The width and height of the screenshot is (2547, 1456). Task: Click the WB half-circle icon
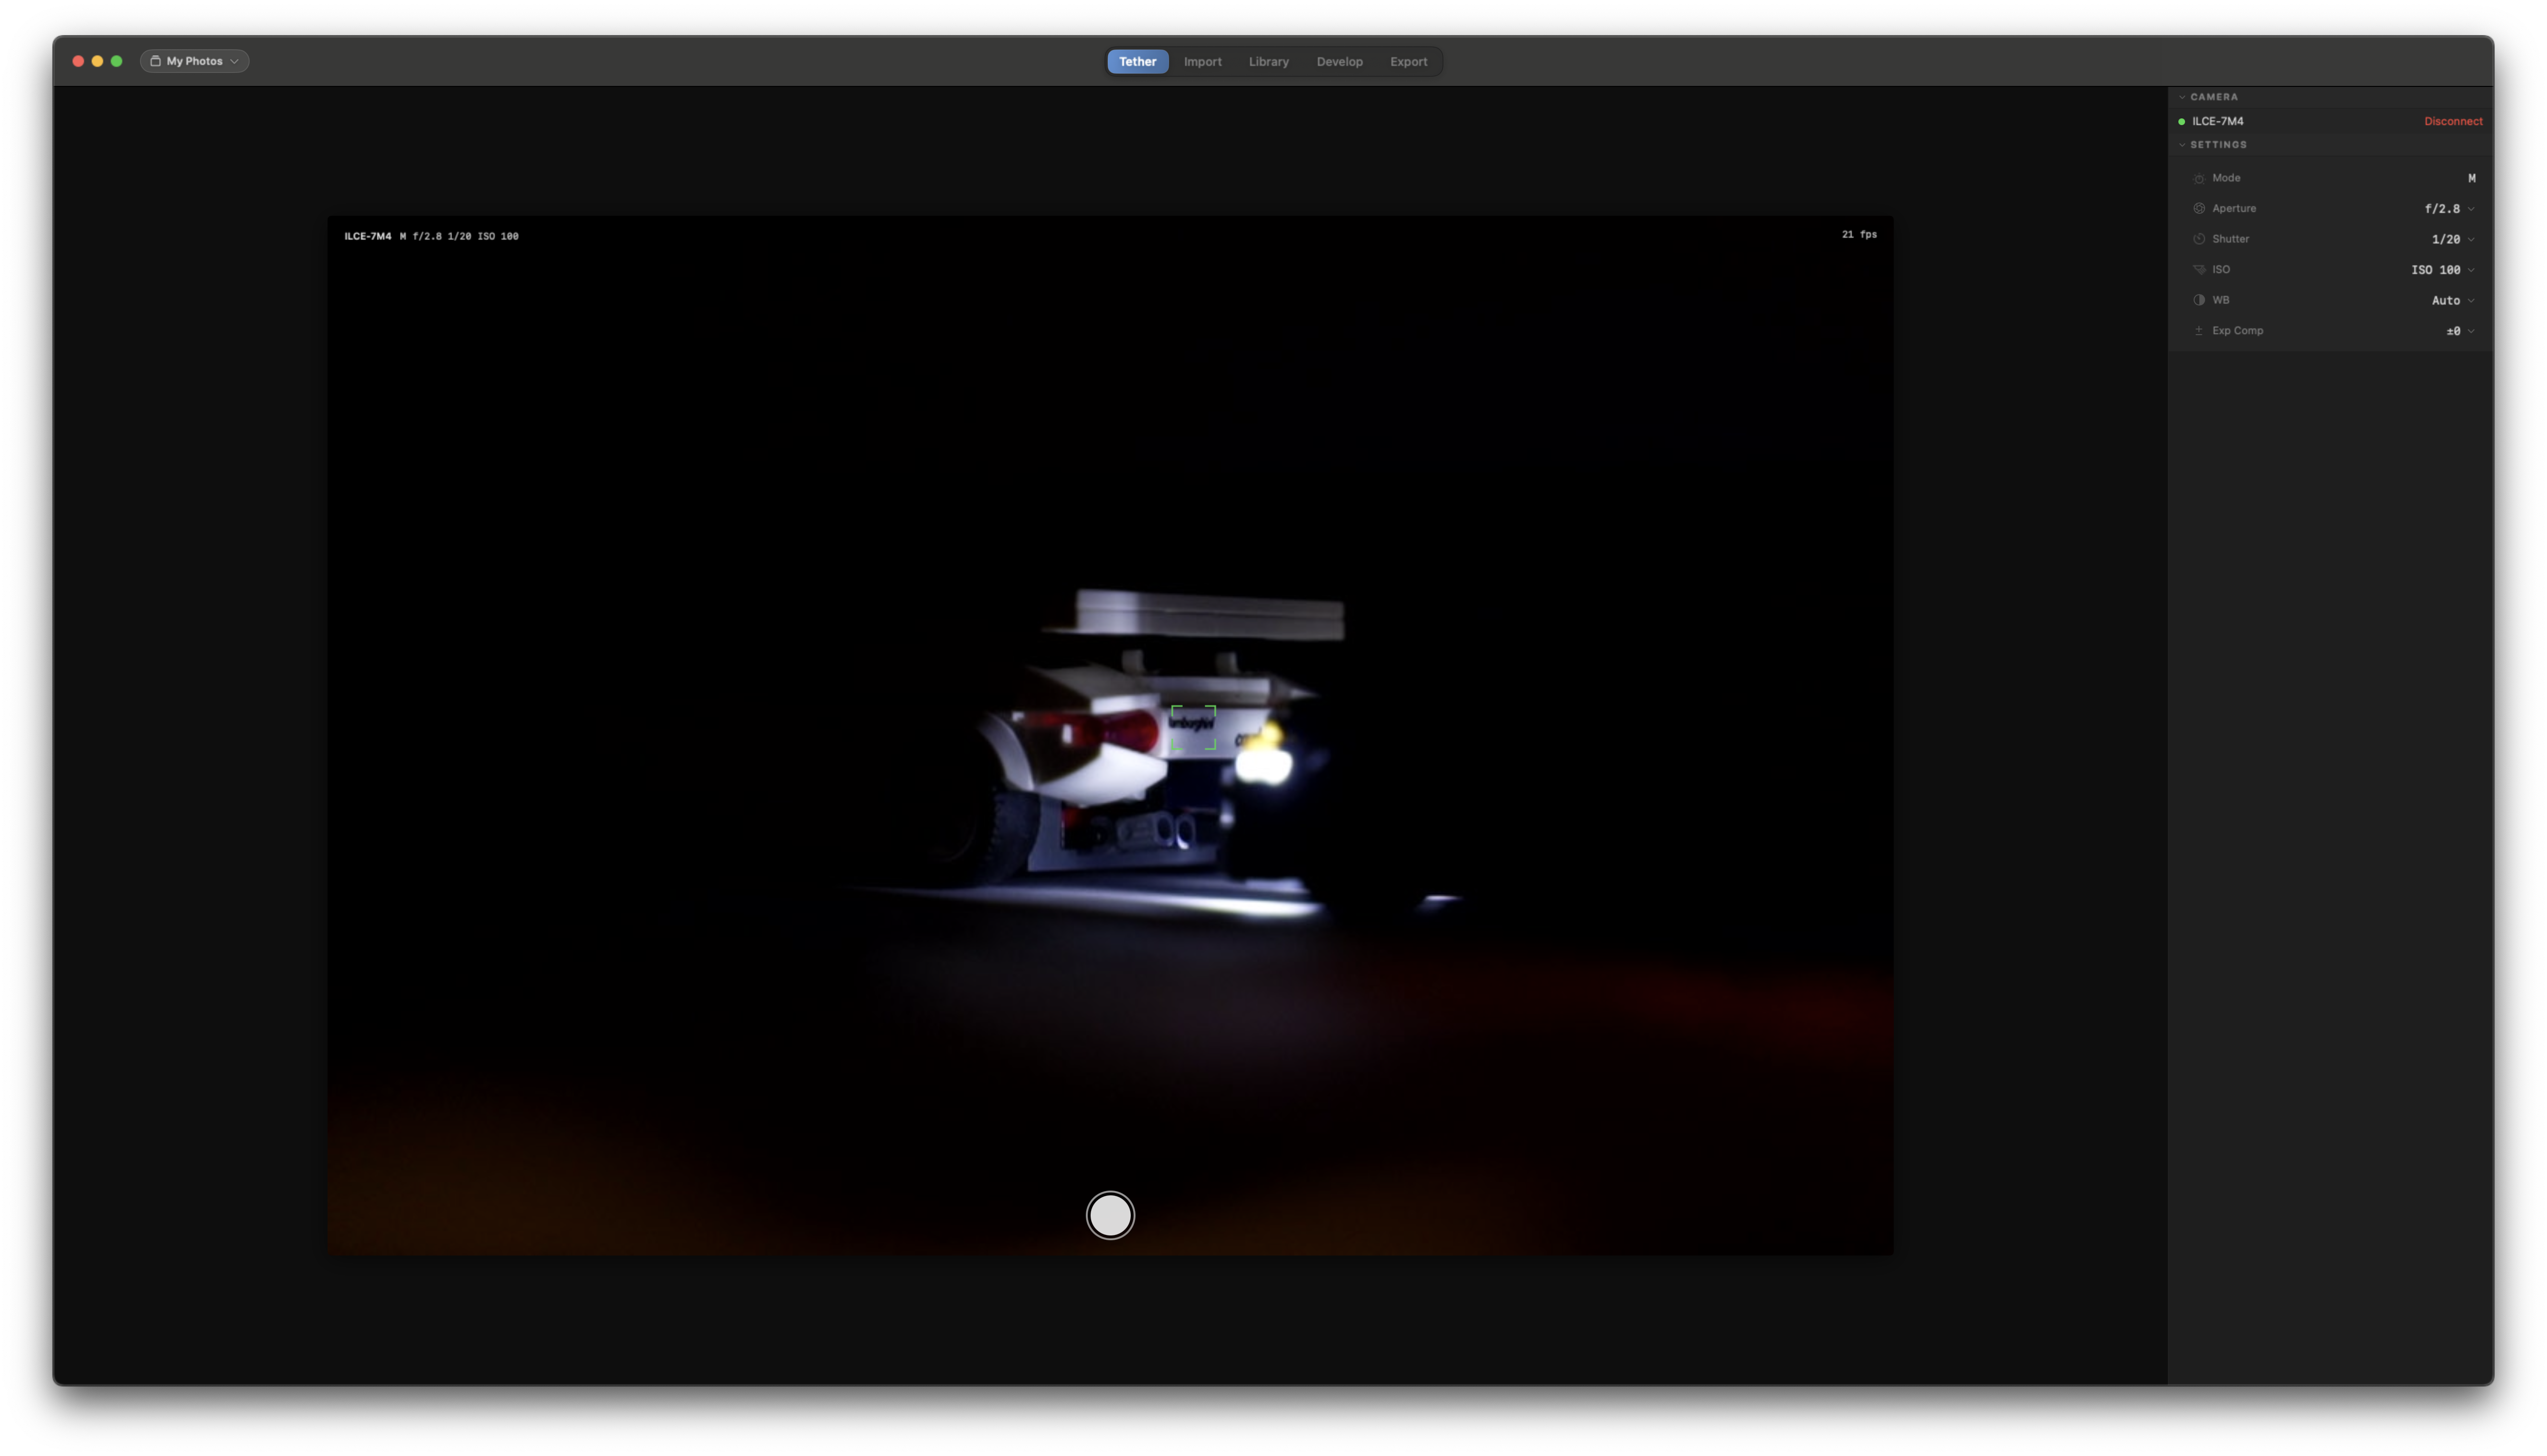click(x=2198, y=300)
